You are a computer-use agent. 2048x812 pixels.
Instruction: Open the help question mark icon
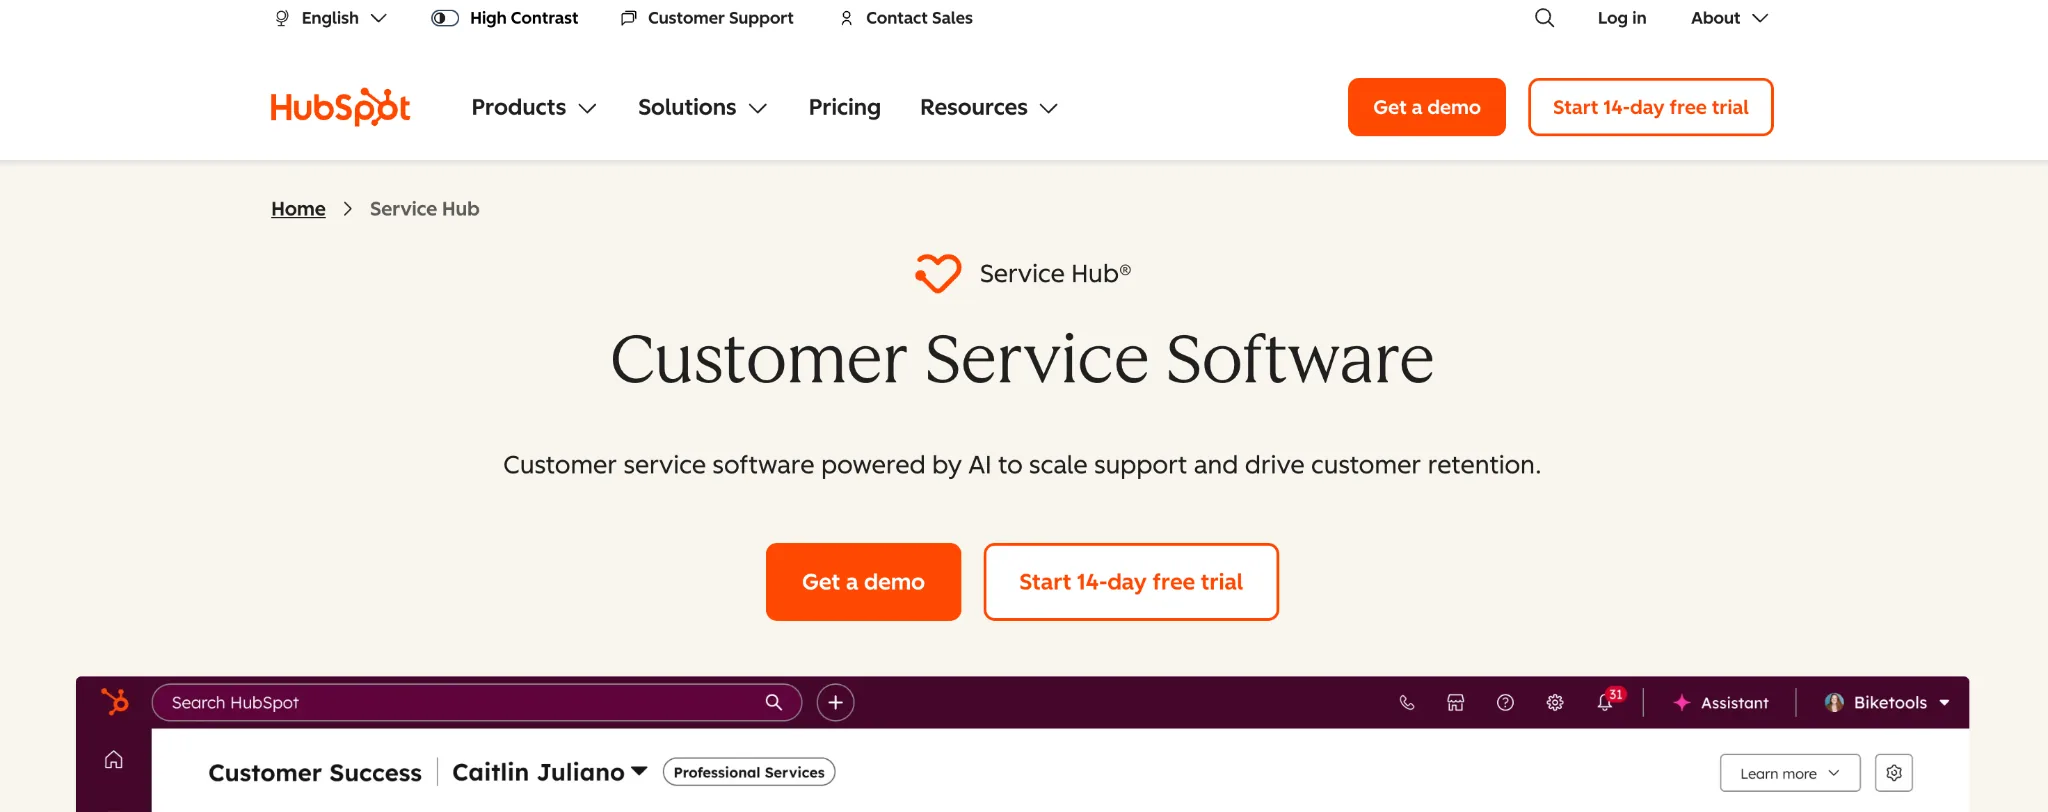click(1505, 702)
